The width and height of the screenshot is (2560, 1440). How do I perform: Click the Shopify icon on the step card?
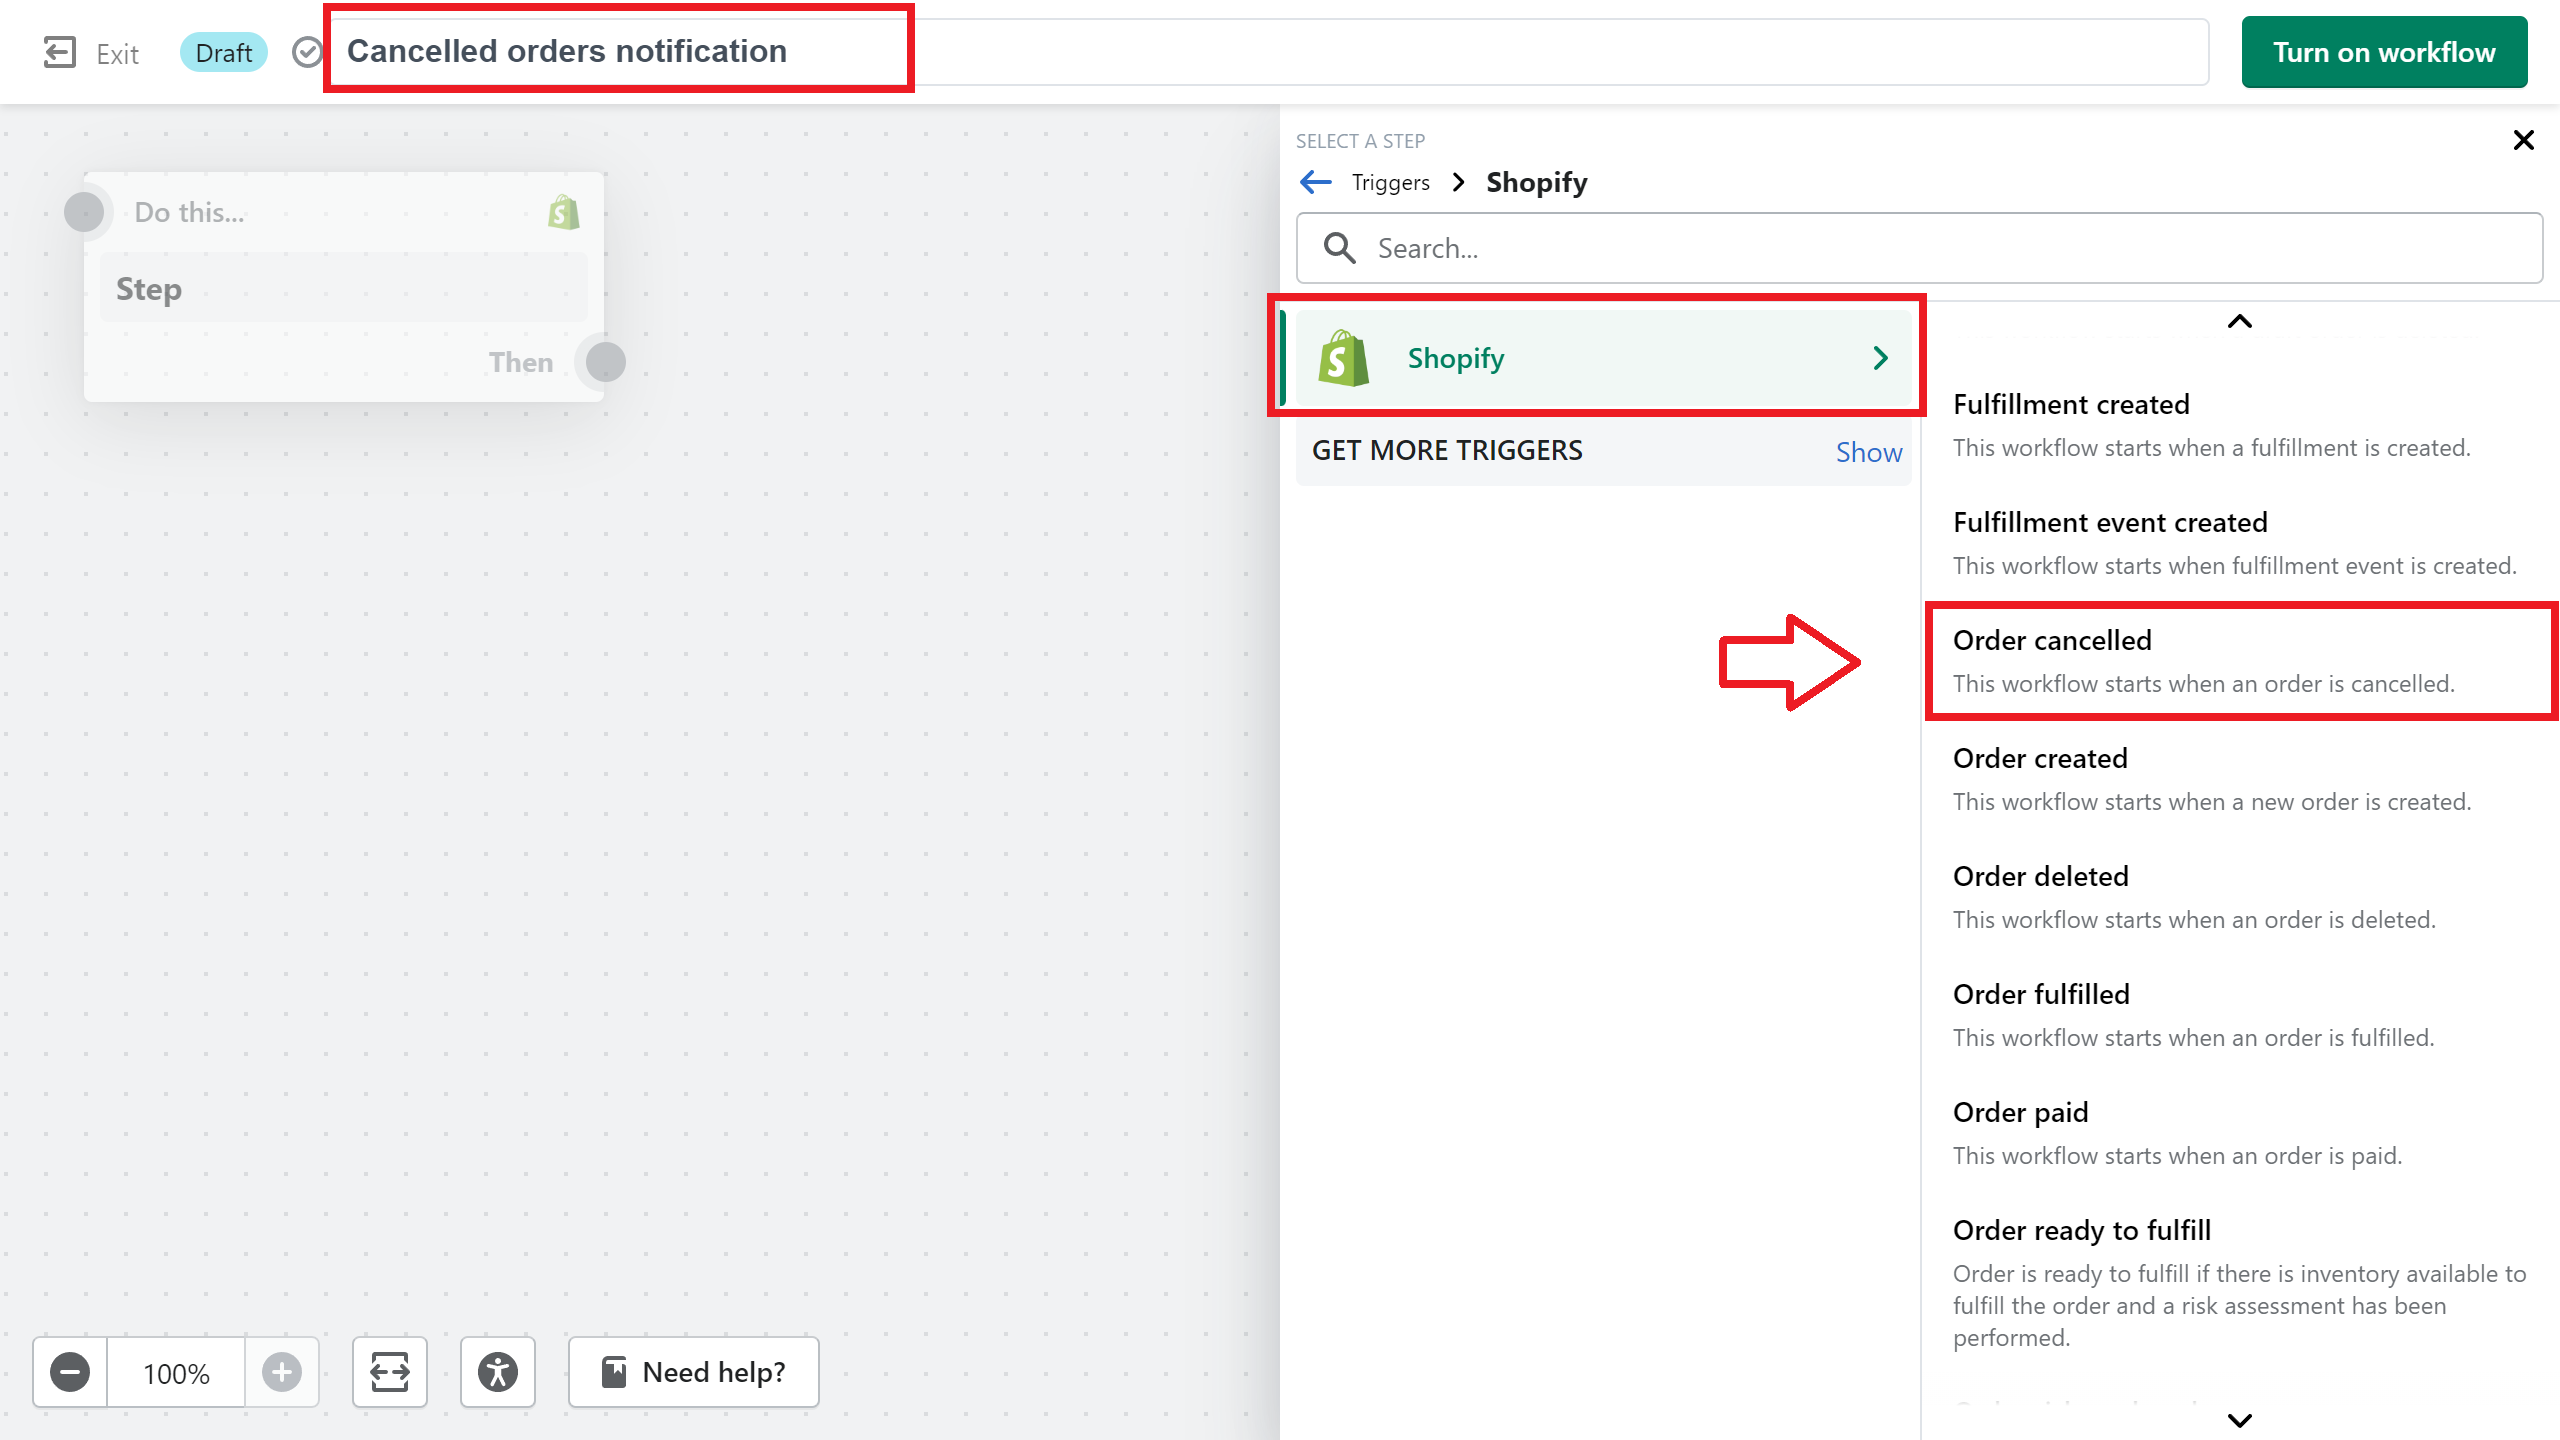point(564,212)
